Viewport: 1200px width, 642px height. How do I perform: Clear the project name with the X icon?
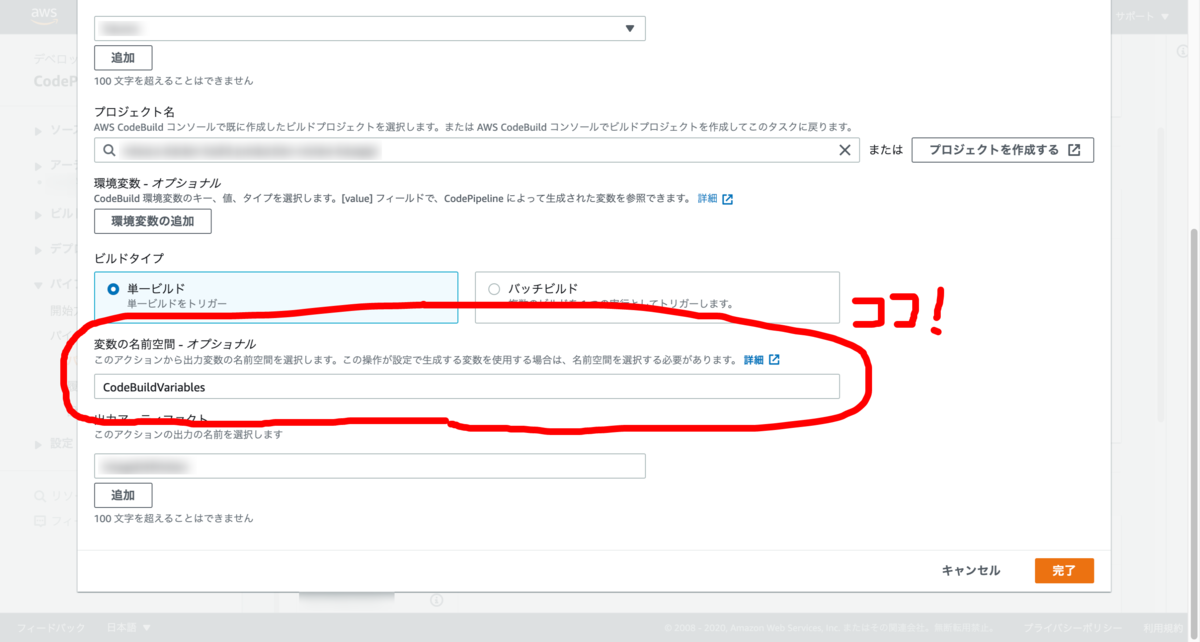coord(845,150)
